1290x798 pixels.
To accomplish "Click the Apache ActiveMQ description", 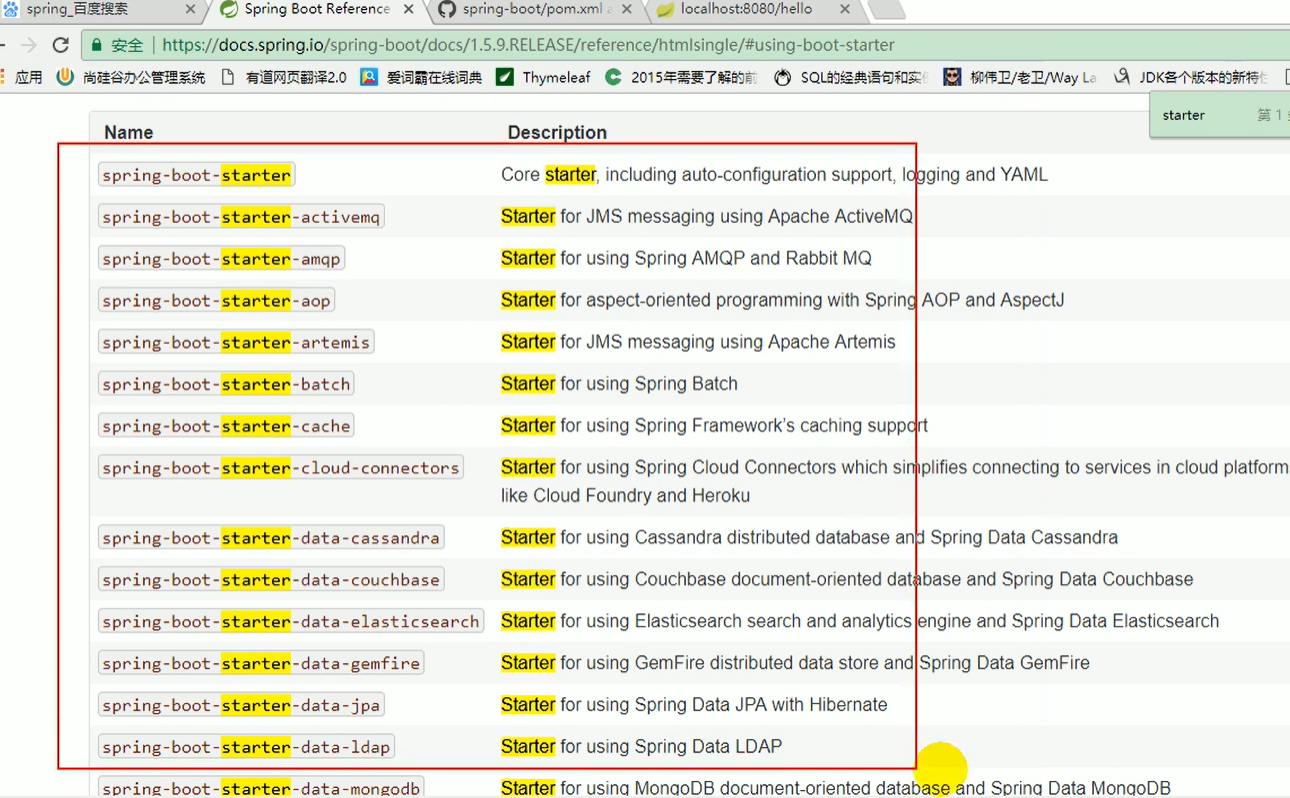I will pos(707,217).
